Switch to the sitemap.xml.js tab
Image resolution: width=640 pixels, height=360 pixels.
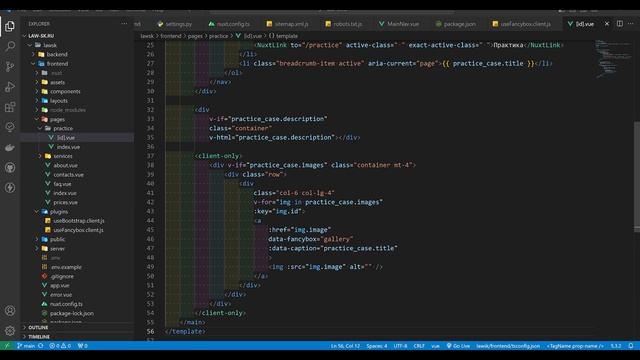(x=287, y=24)
